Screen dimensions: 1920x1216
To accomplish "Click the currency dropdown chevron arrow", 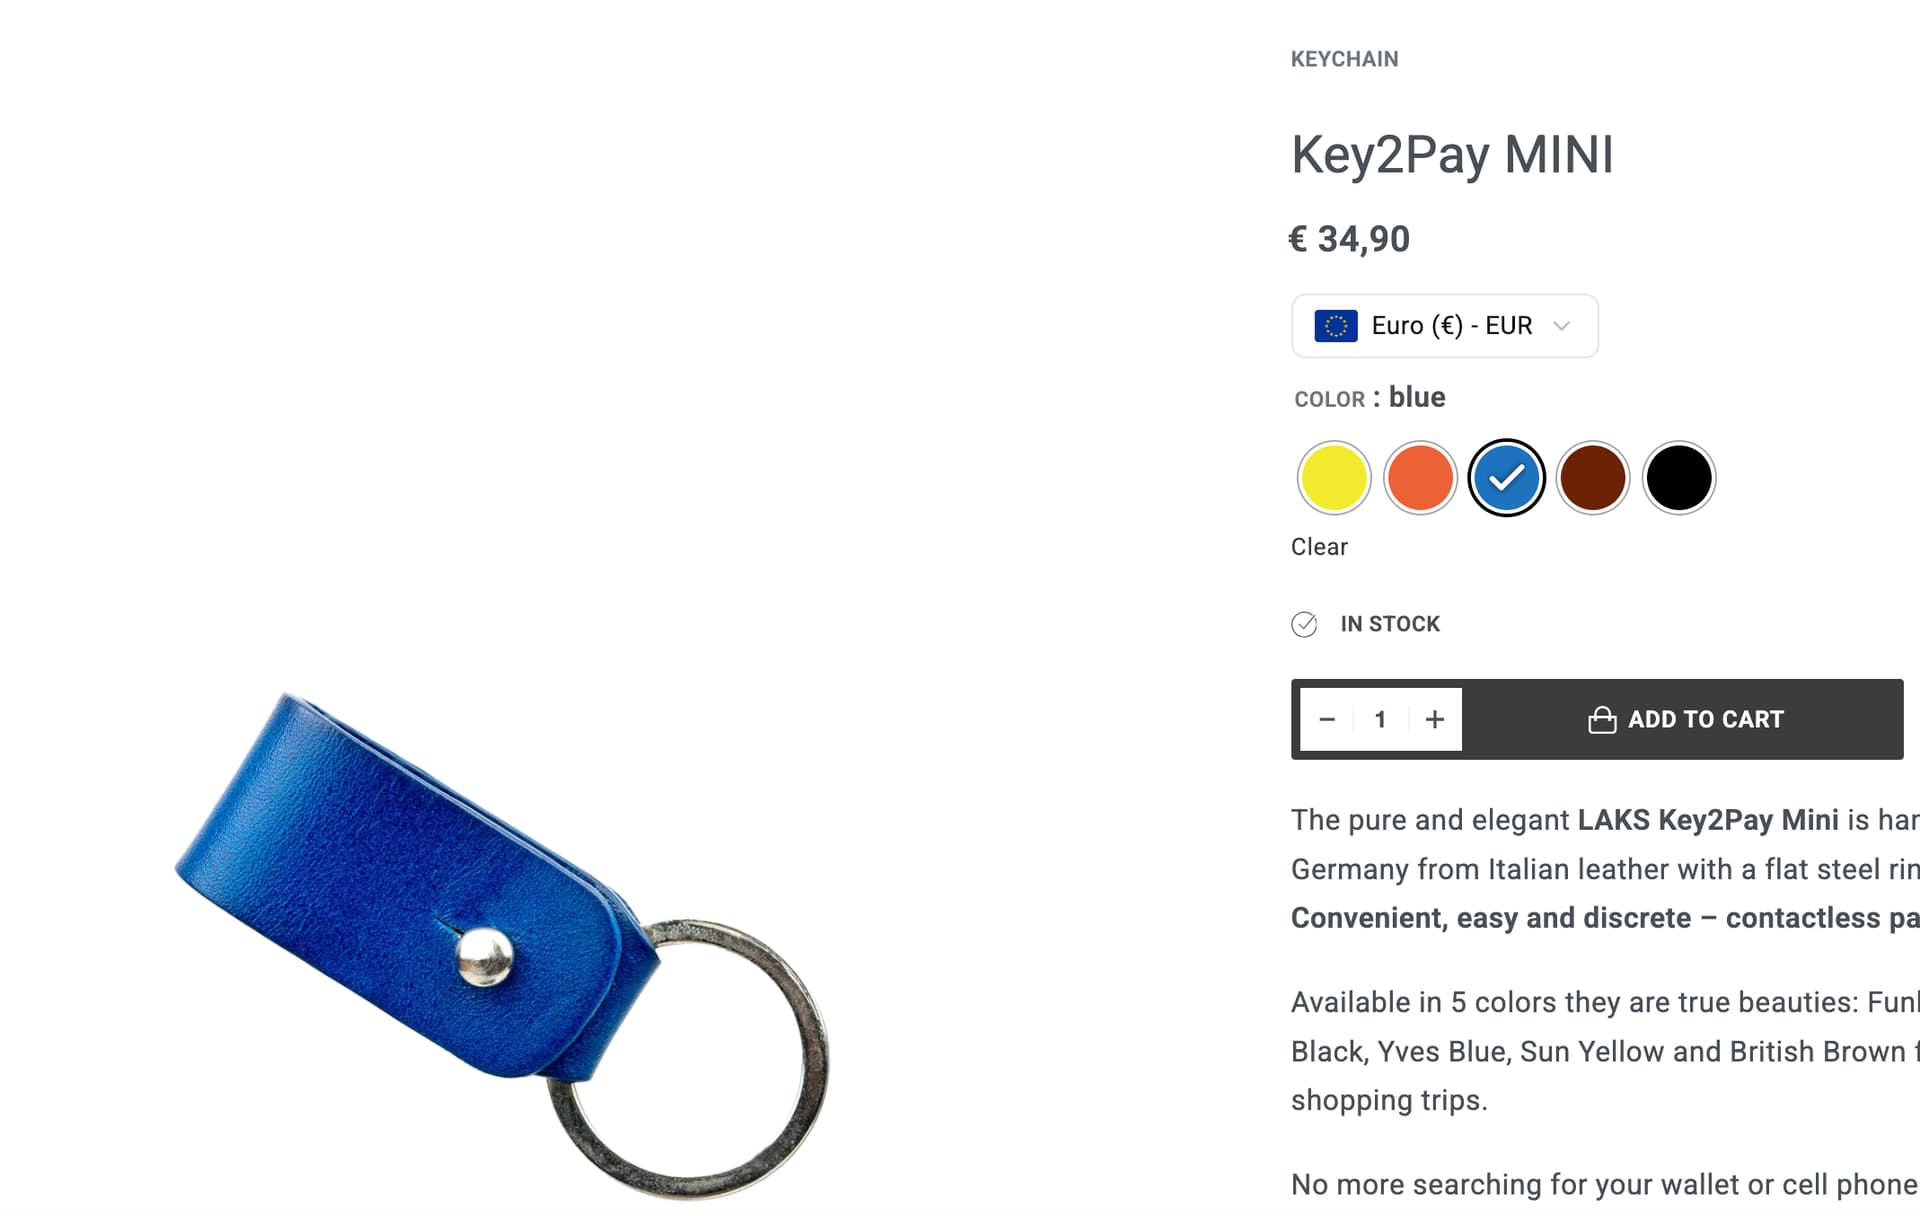I will pyautogui.click(x=1561, y=326).
